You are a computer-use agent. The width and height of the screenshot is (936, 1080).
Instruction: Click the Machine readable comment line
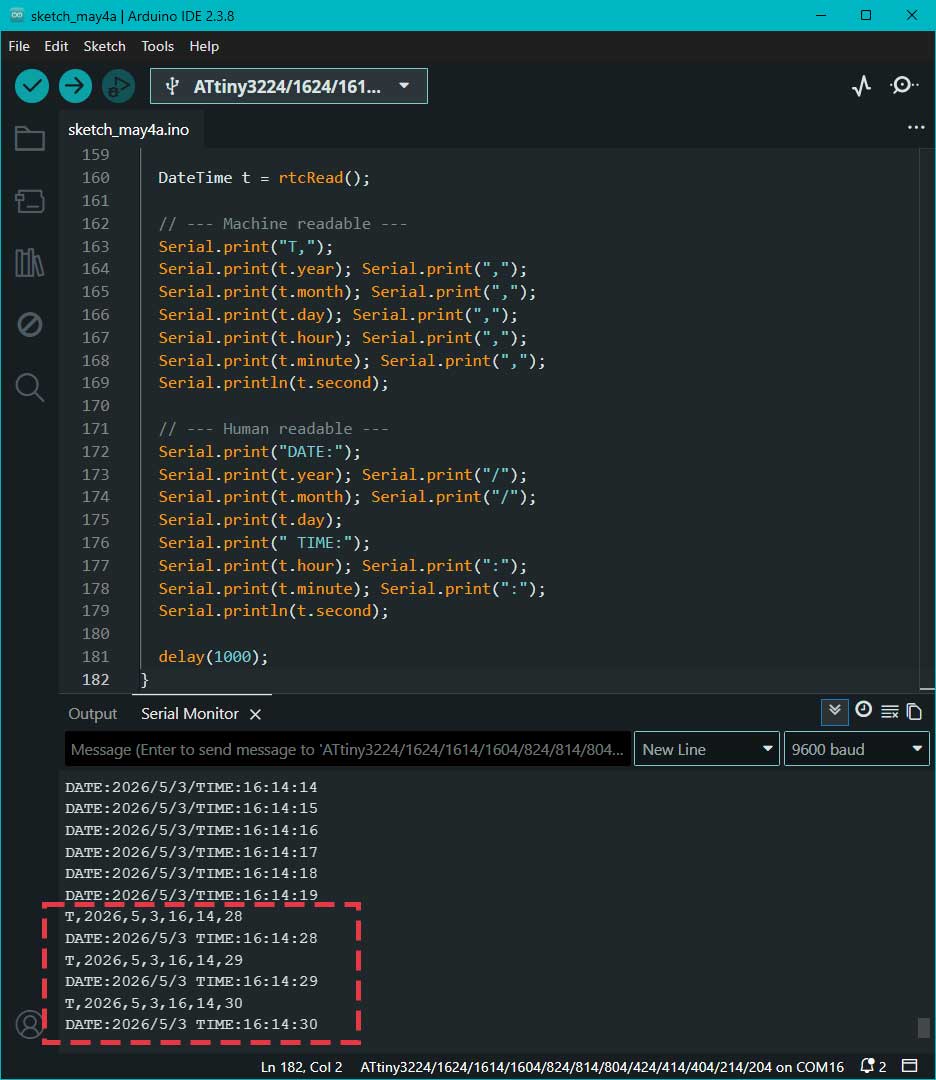tap(282, 223)
